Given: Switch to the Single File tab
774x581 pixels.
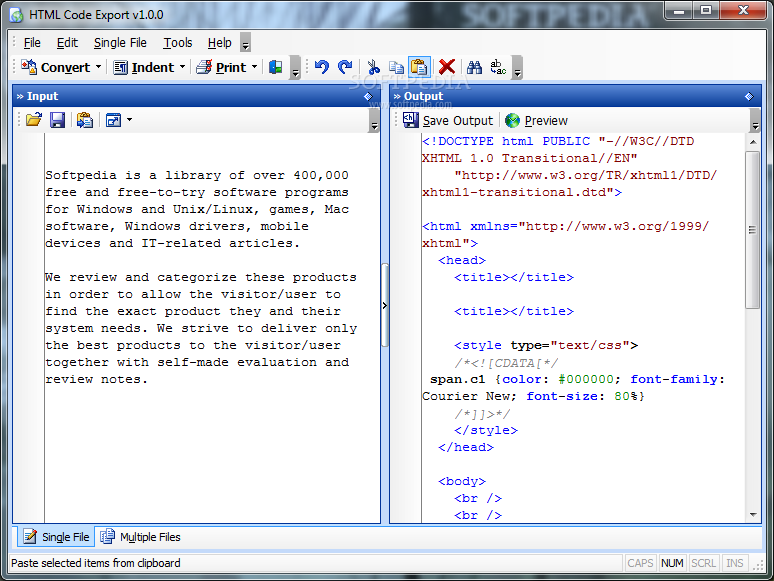Looking at the screenshot, I should [56, 537].
